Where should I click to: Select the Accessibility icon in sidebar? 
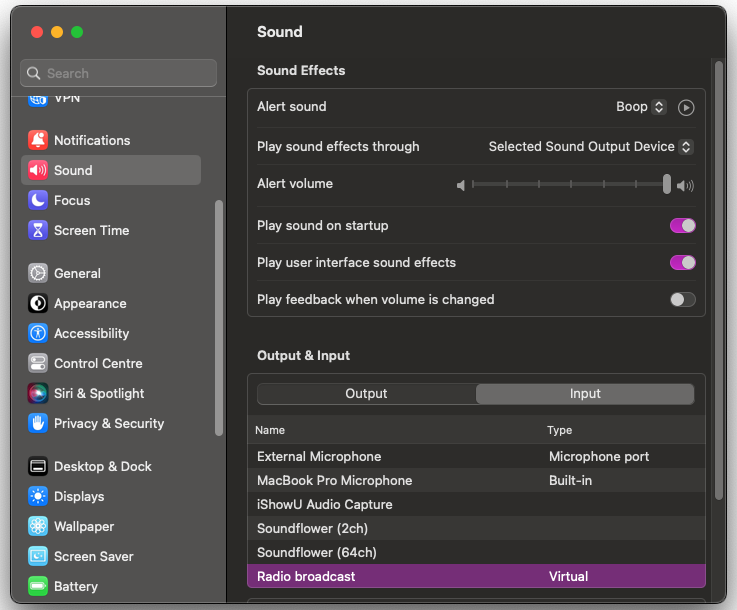pos(38,333)
